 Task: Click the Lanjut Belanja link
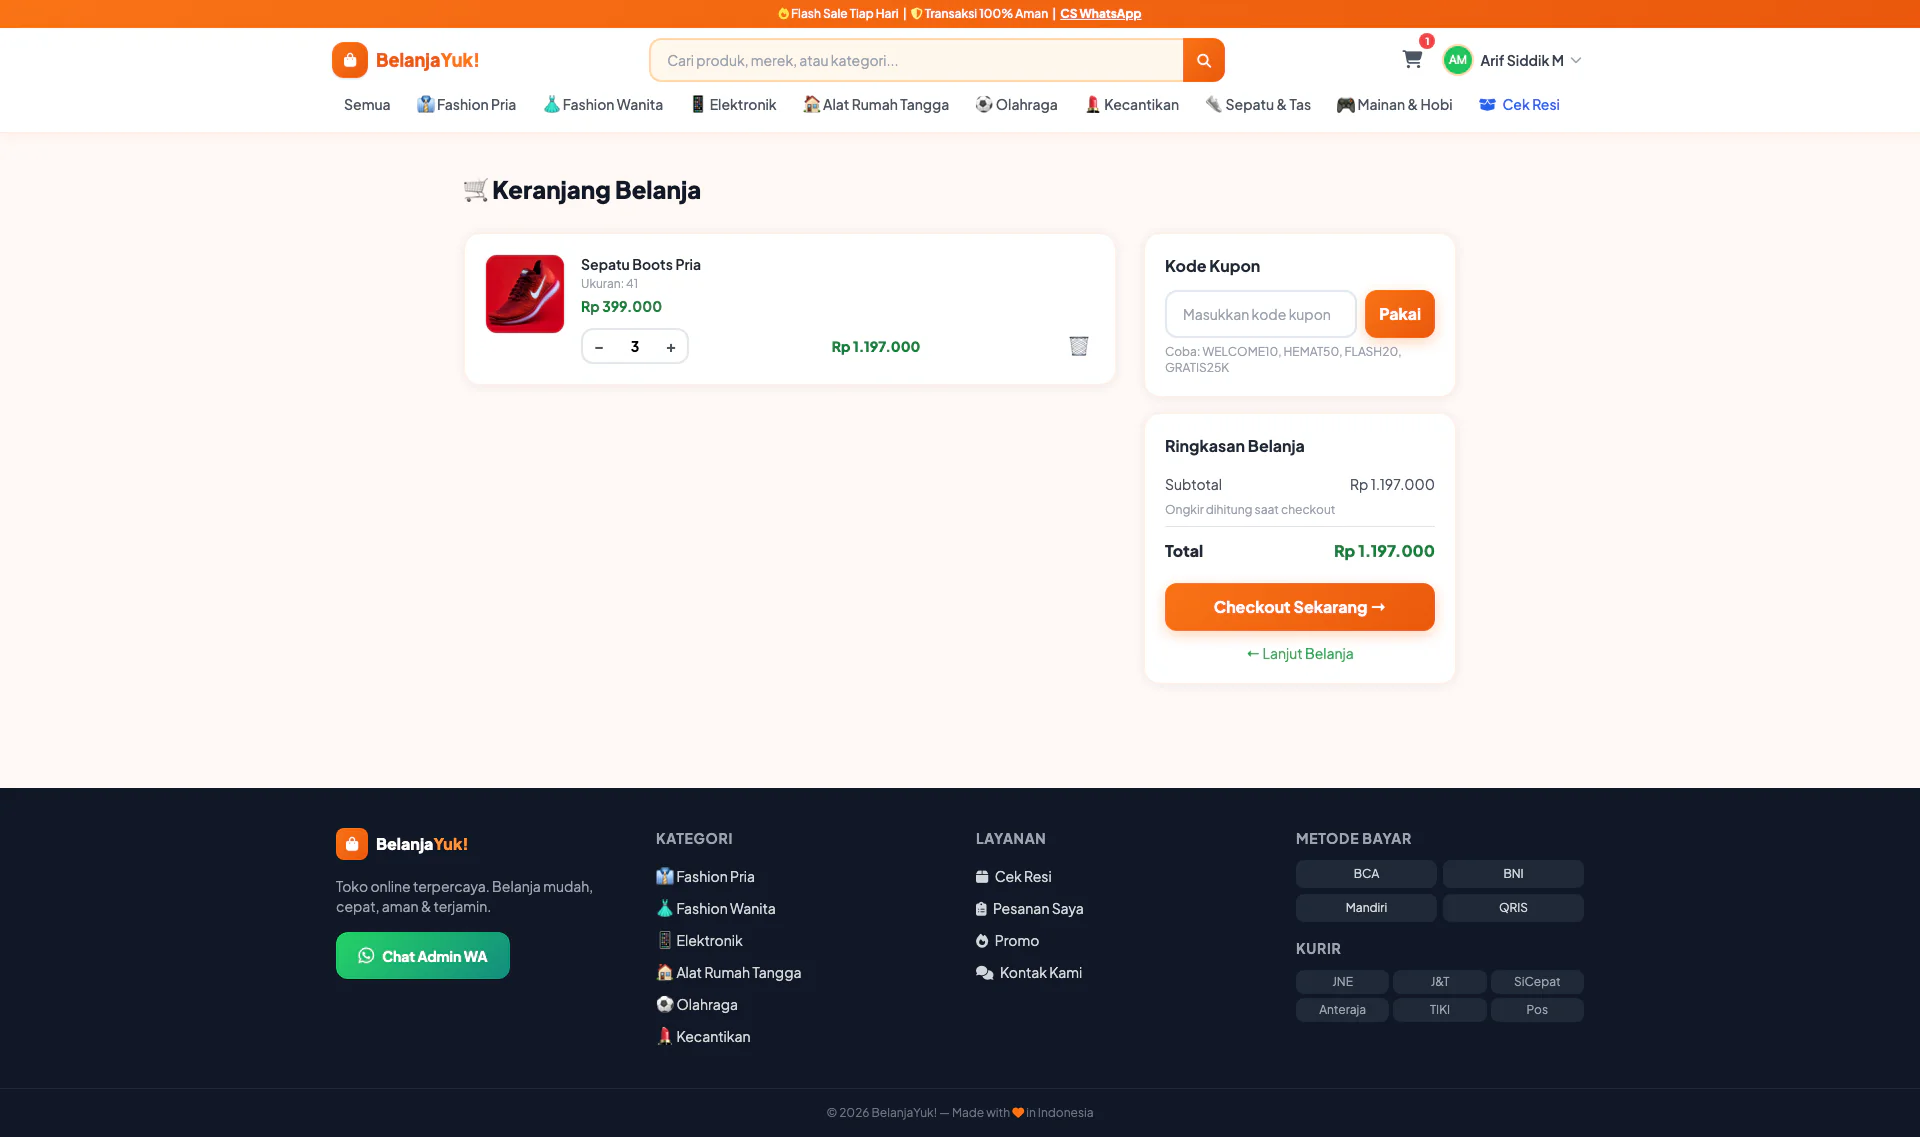pyautogui.click(x=1300, y=654)
